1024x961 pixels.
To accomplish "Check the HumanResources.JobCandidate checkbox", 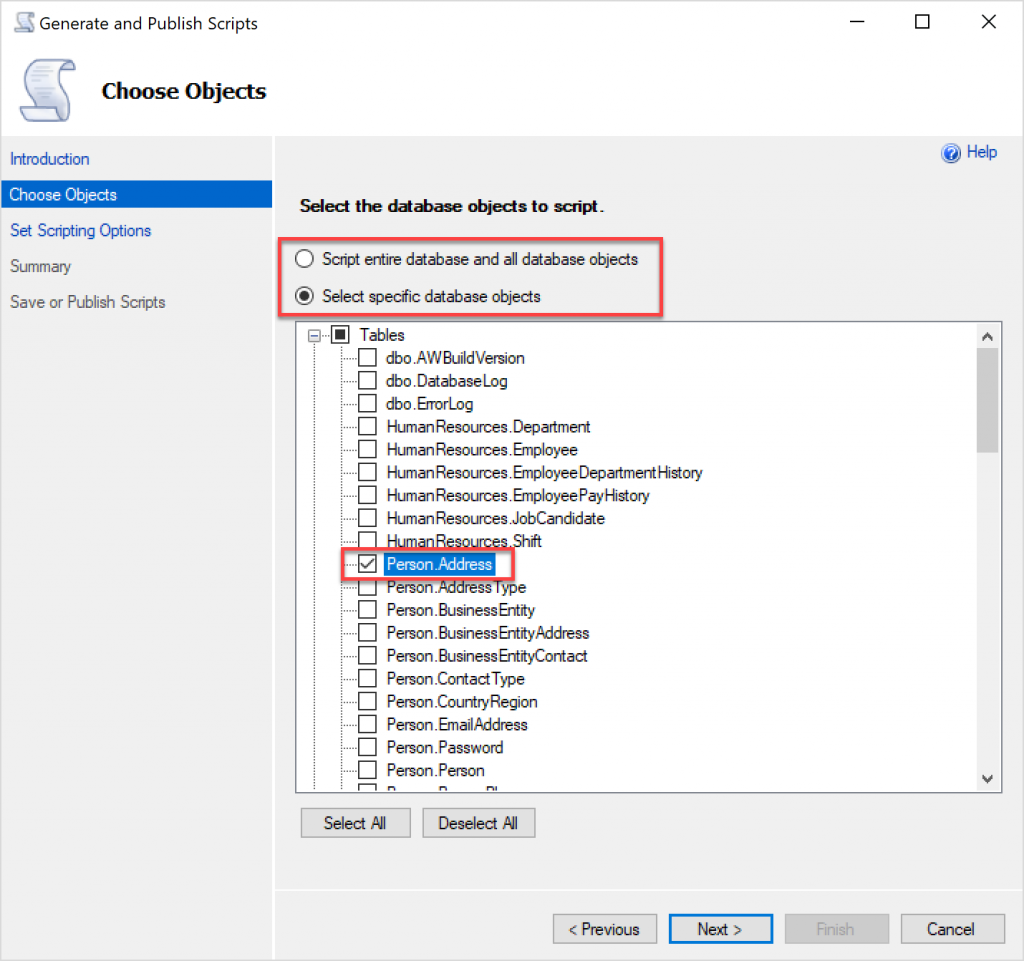I will (x=368, y=518).
